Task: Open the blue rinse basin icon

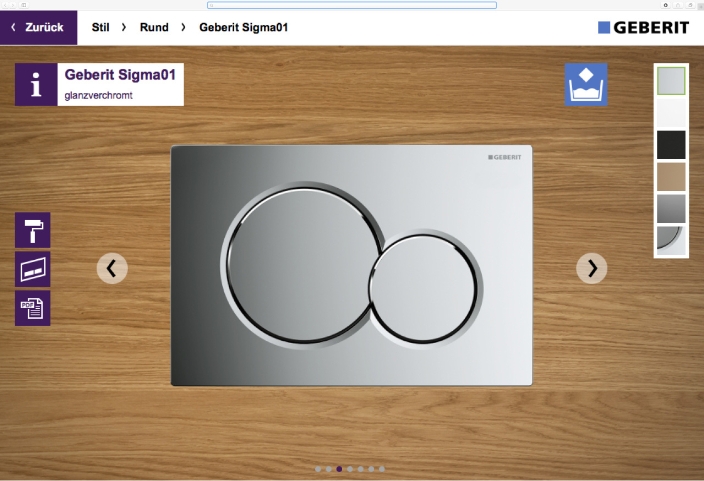Action: click(x=586, y=84)
